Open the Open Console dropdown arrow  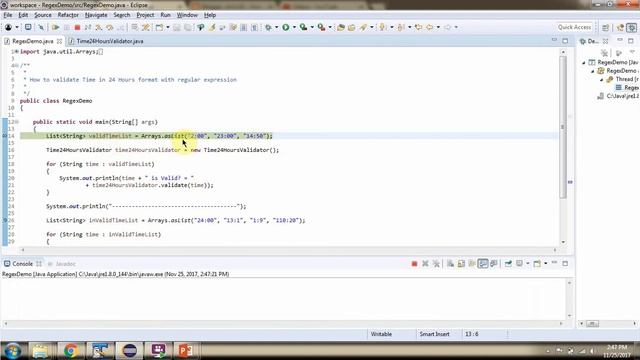[x=545, y=264]
